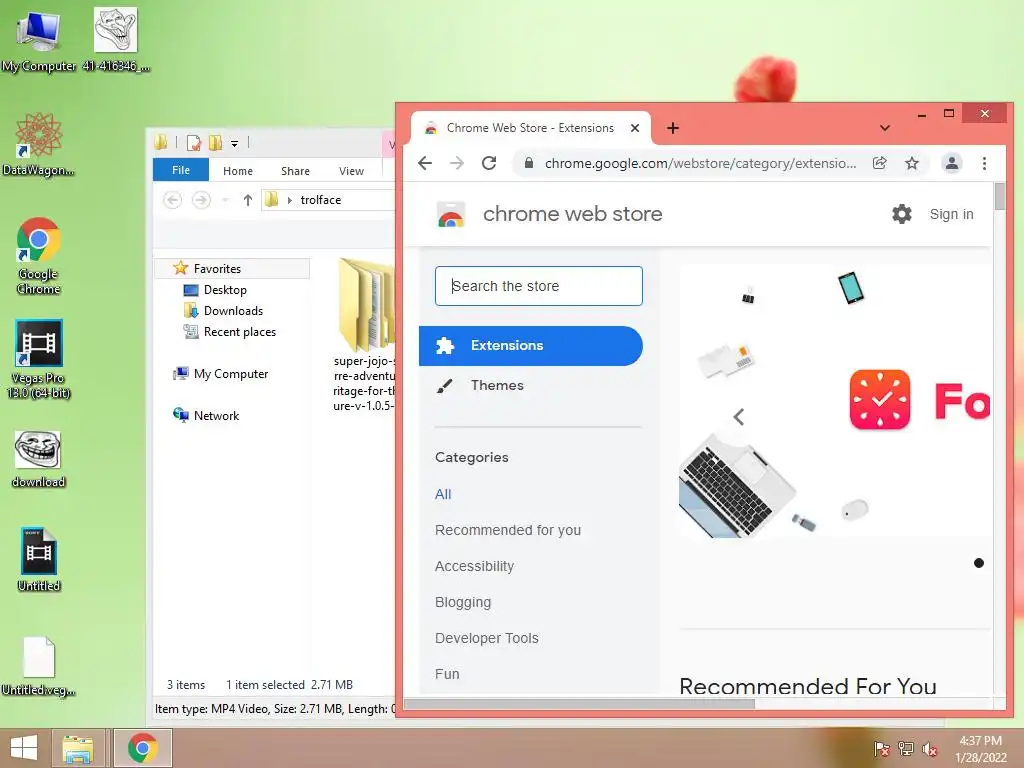The image size is (1024, 768).
Task: Click the address bar URL
Action: pyautogui.click(x=700, y=163)
